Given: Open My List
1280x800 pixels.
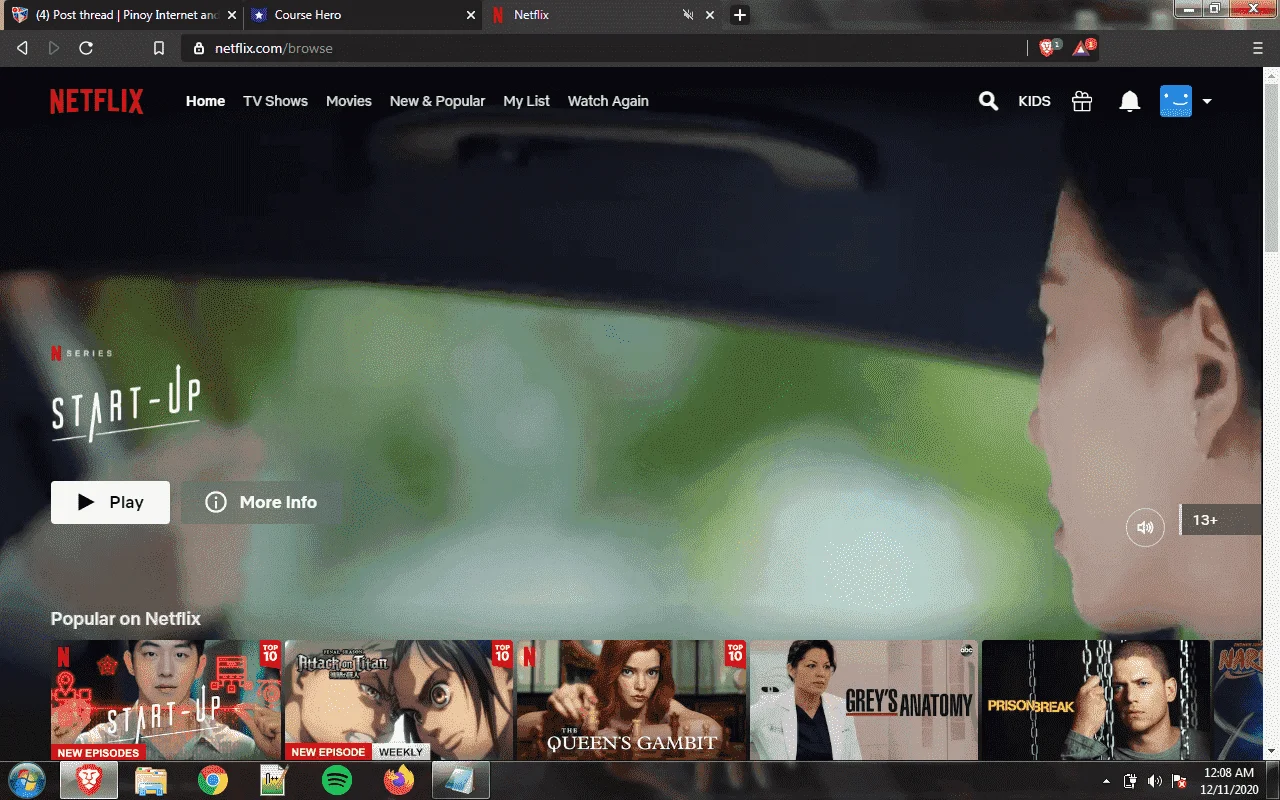Looking at the screenshot, I should pos(527,101).
